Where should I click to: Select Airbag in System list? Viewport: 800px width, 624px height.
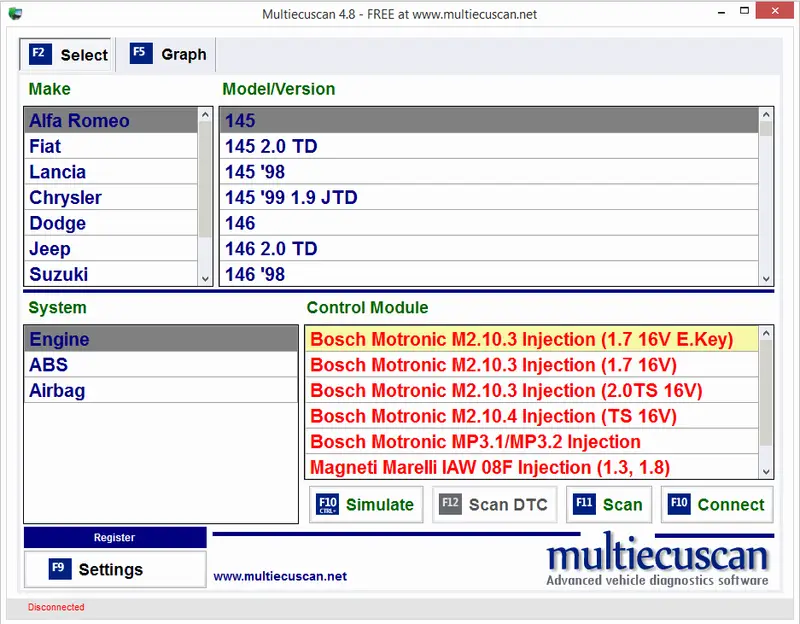pyautogui.click(x=161, y=390)
